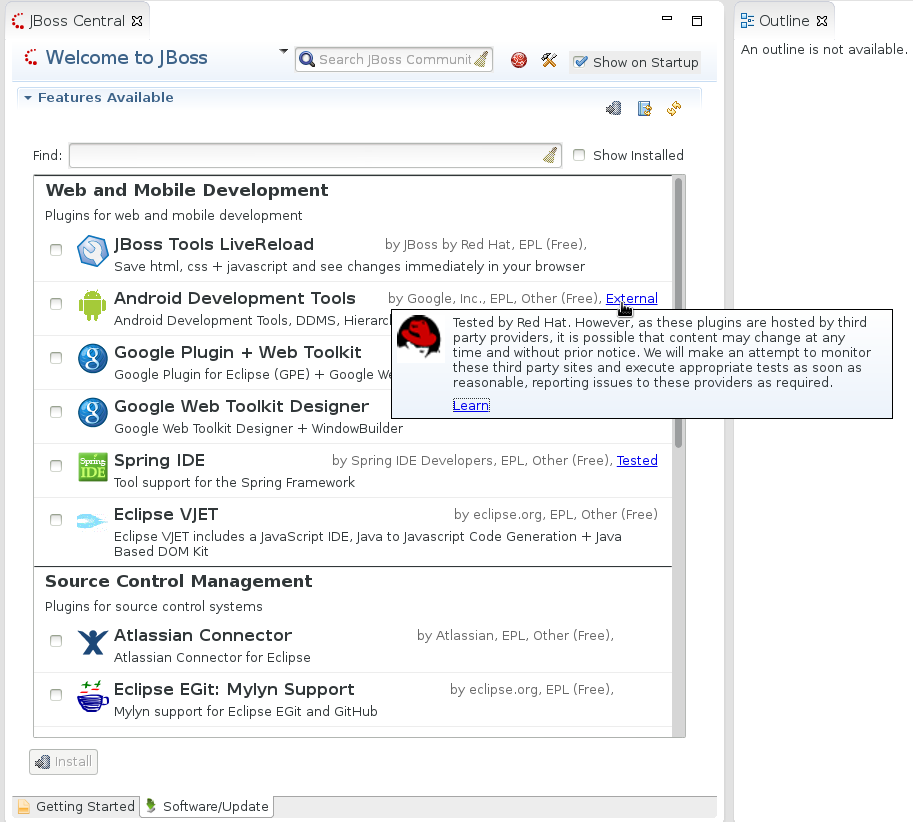The image size is (913, 822).
Task: Clear JBoss Community search with broom icon
Action: coord(482,59)
